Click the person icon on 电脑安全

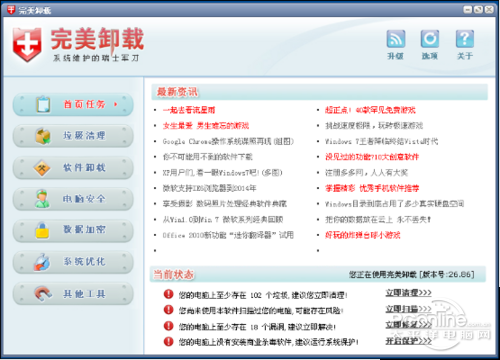click(x=42, y=199)
